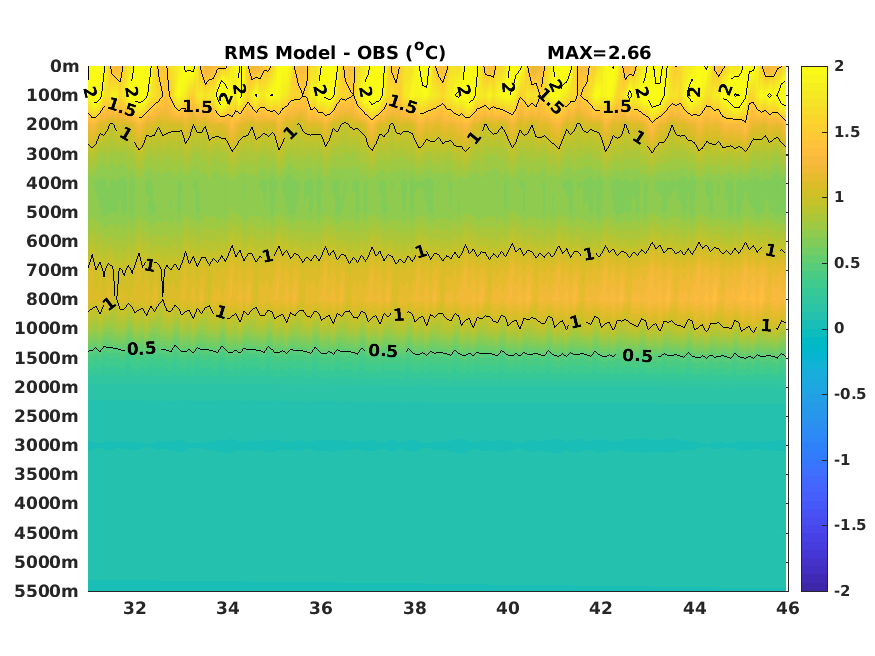875x656 pixels.
Task: Click the '700m' depth axis label
Action: click(x=52, y=270)
